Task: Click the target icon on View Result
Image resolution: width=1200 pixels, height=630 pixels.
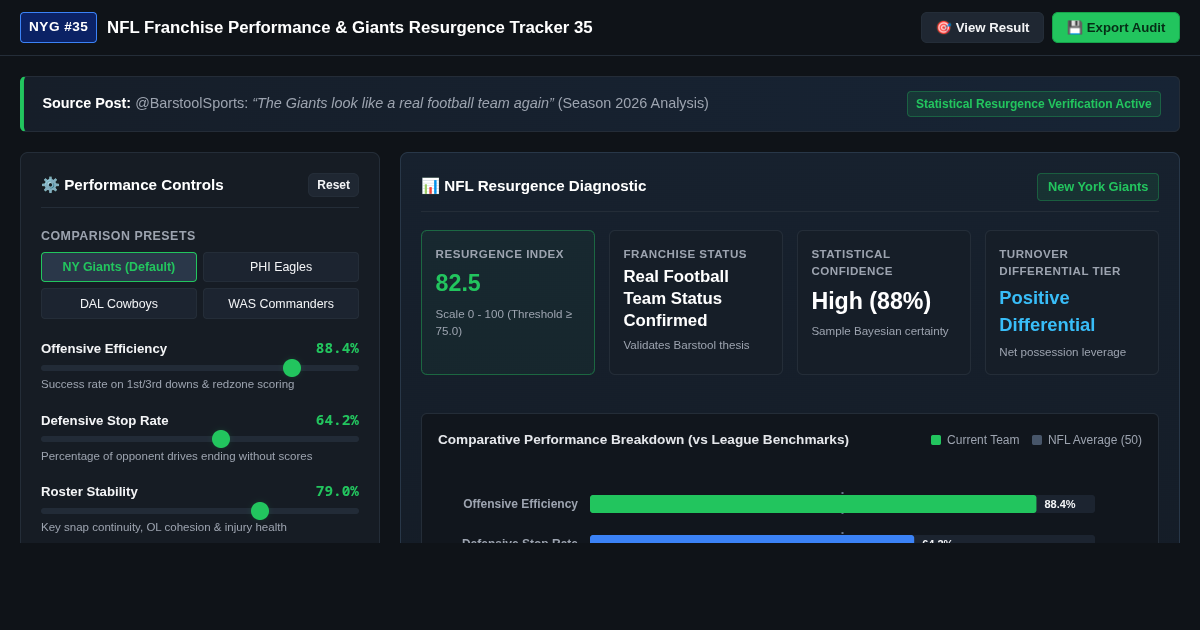Action: tap(943, 27)
